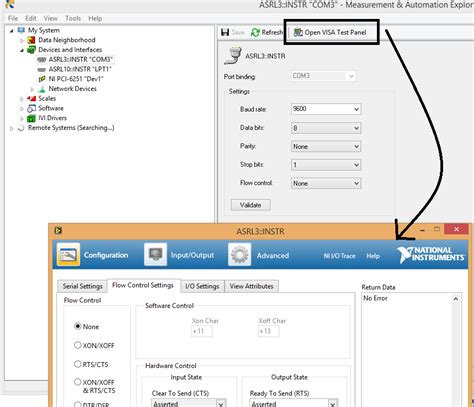Click the LPT1 port icon

click(x=42, y=69)
